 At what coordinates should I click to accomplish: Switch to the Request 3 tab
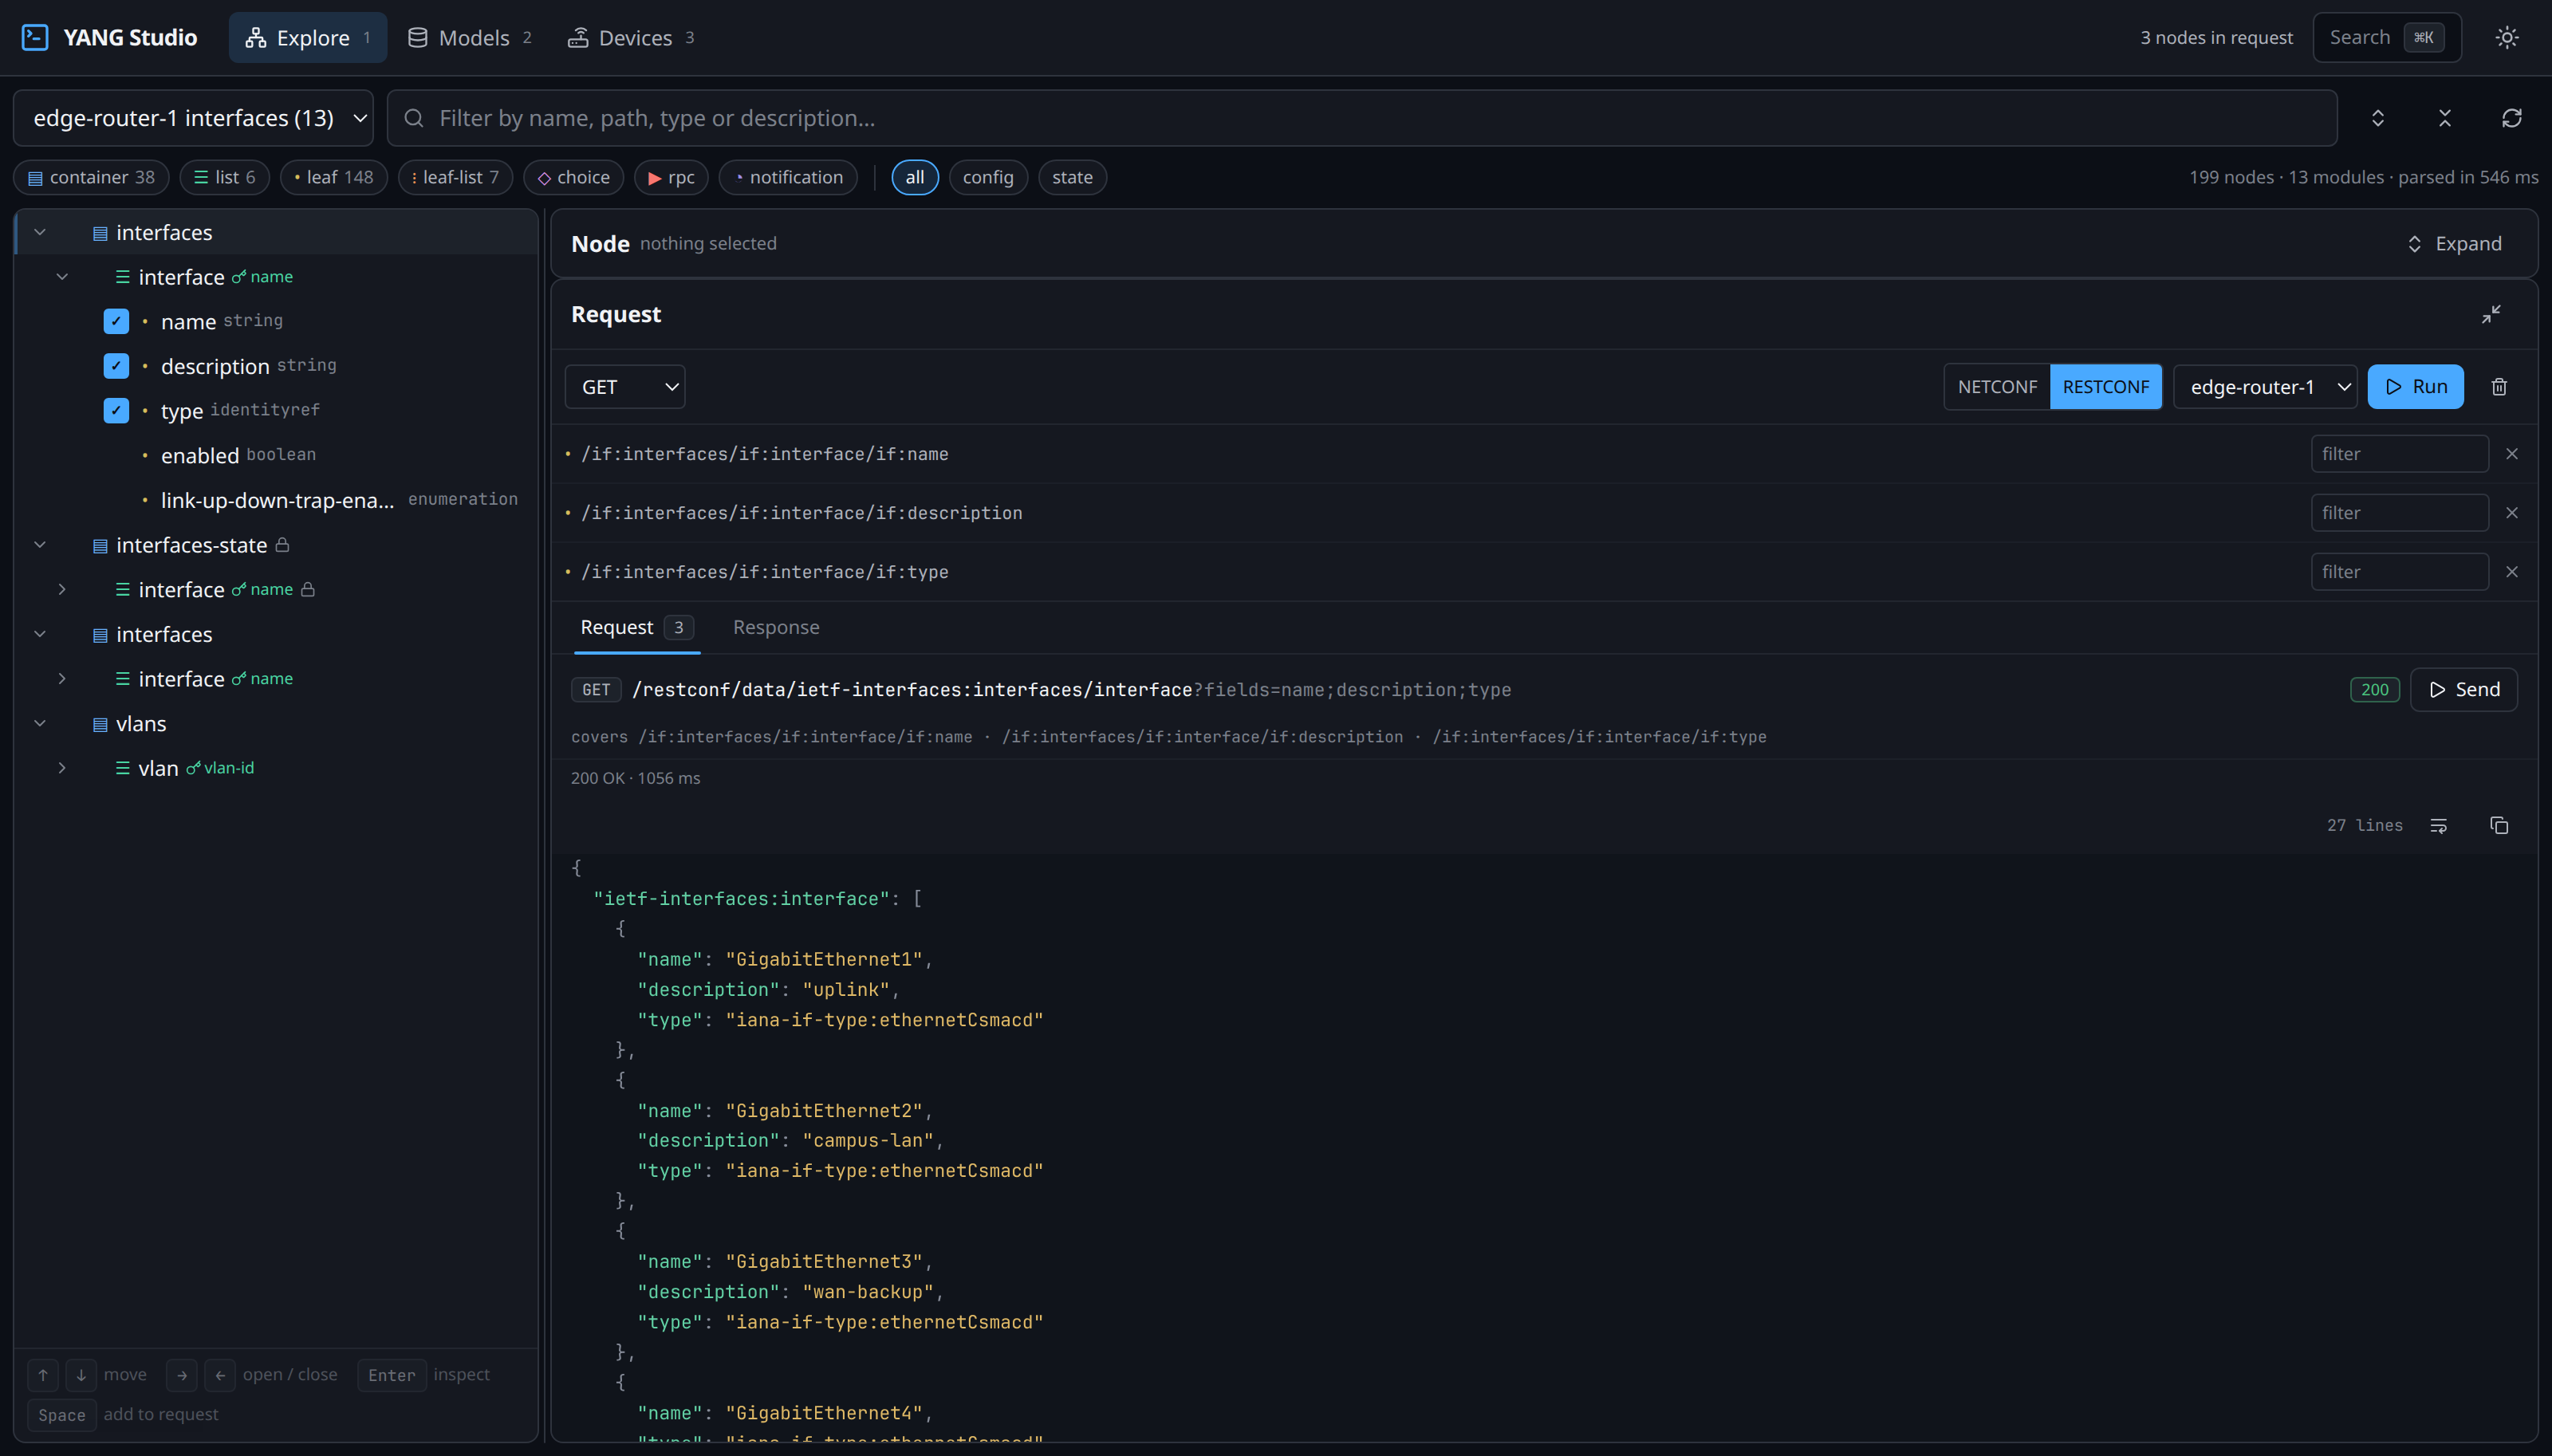click(x=637, y=627)
